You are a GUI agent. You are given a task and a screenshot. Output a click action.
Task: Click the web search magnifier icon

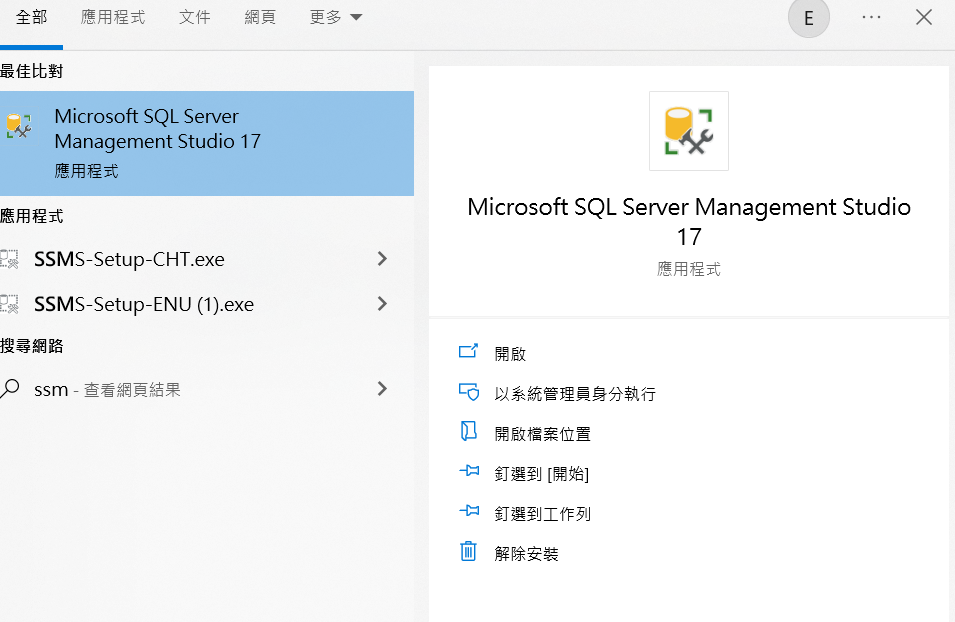click(11, 389)
